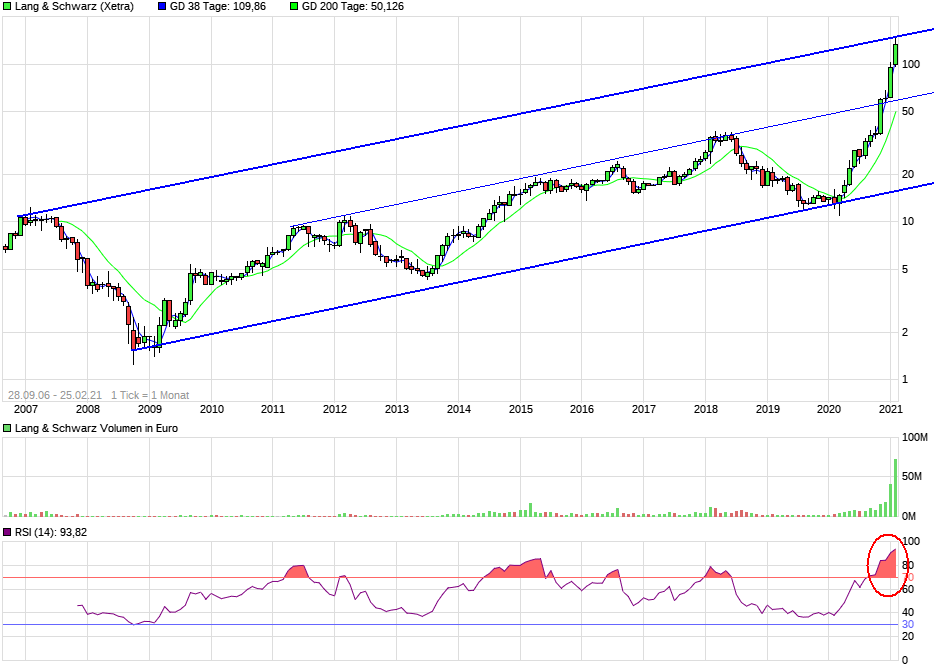Click the 2021 year label on the time axis
Viewport: 934px width, 668px height.
click(891, 409)
